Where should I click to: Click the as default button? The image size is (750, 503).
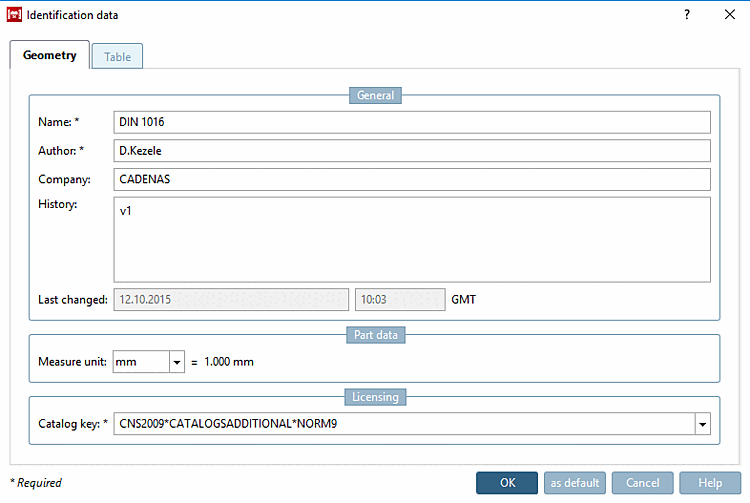tap(574, 483)
